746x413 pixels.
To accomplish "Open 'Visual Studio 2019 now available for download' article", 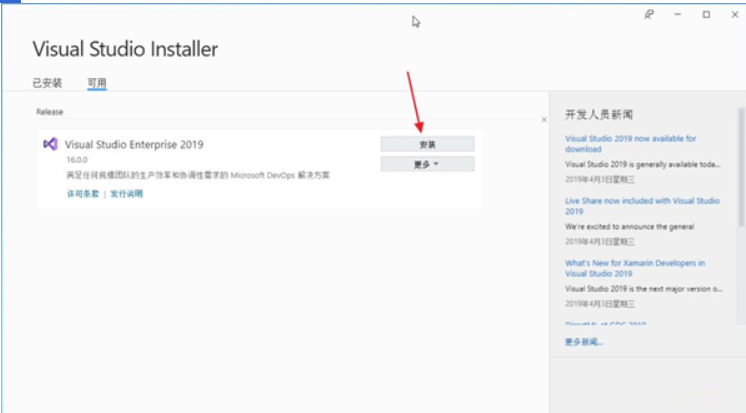I will coord(630,144).
